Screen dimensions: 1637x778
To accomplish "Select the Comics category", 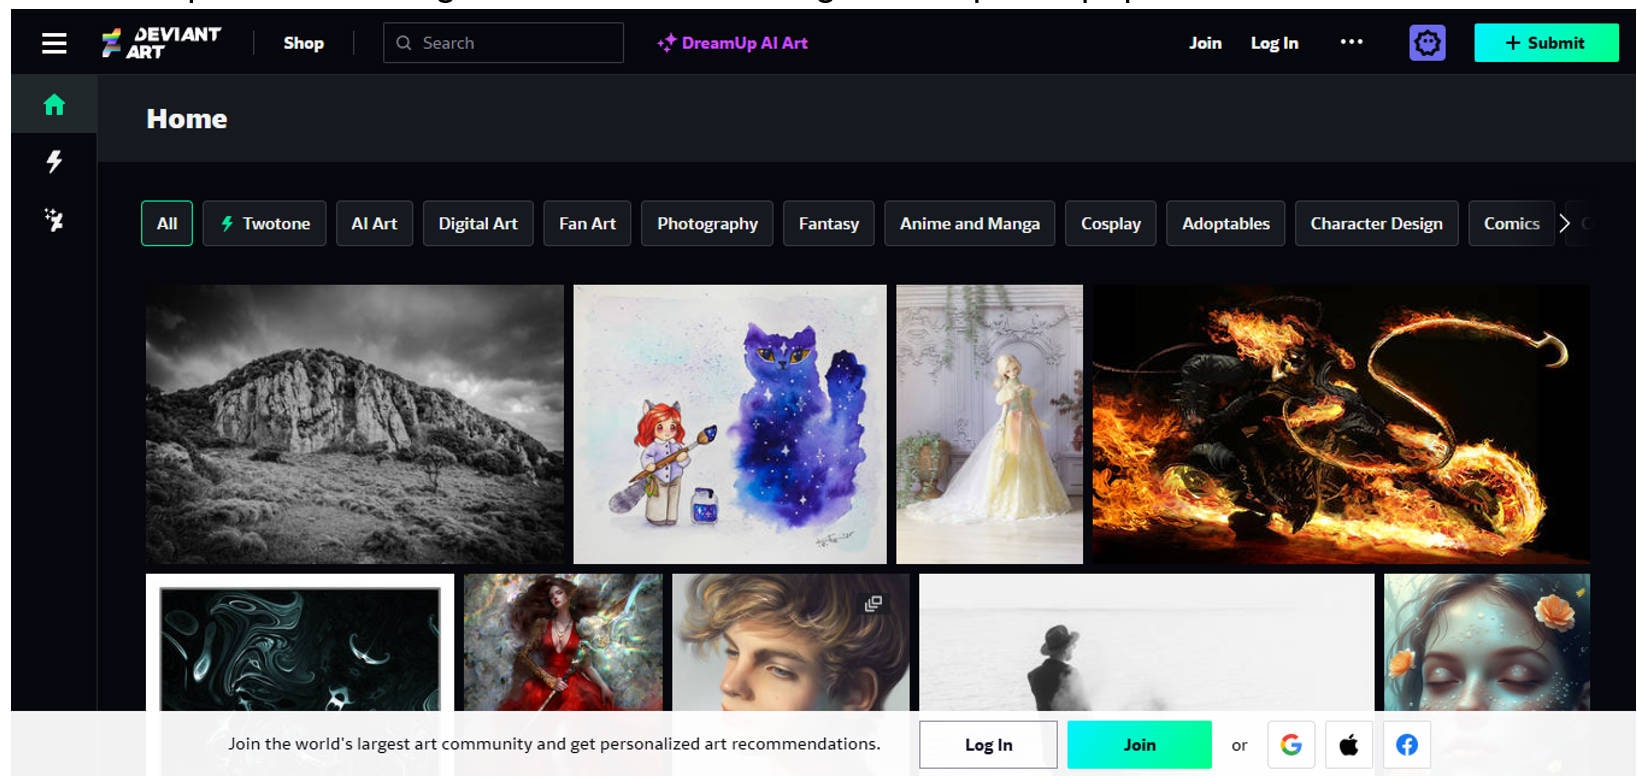I will point(1512,223).
